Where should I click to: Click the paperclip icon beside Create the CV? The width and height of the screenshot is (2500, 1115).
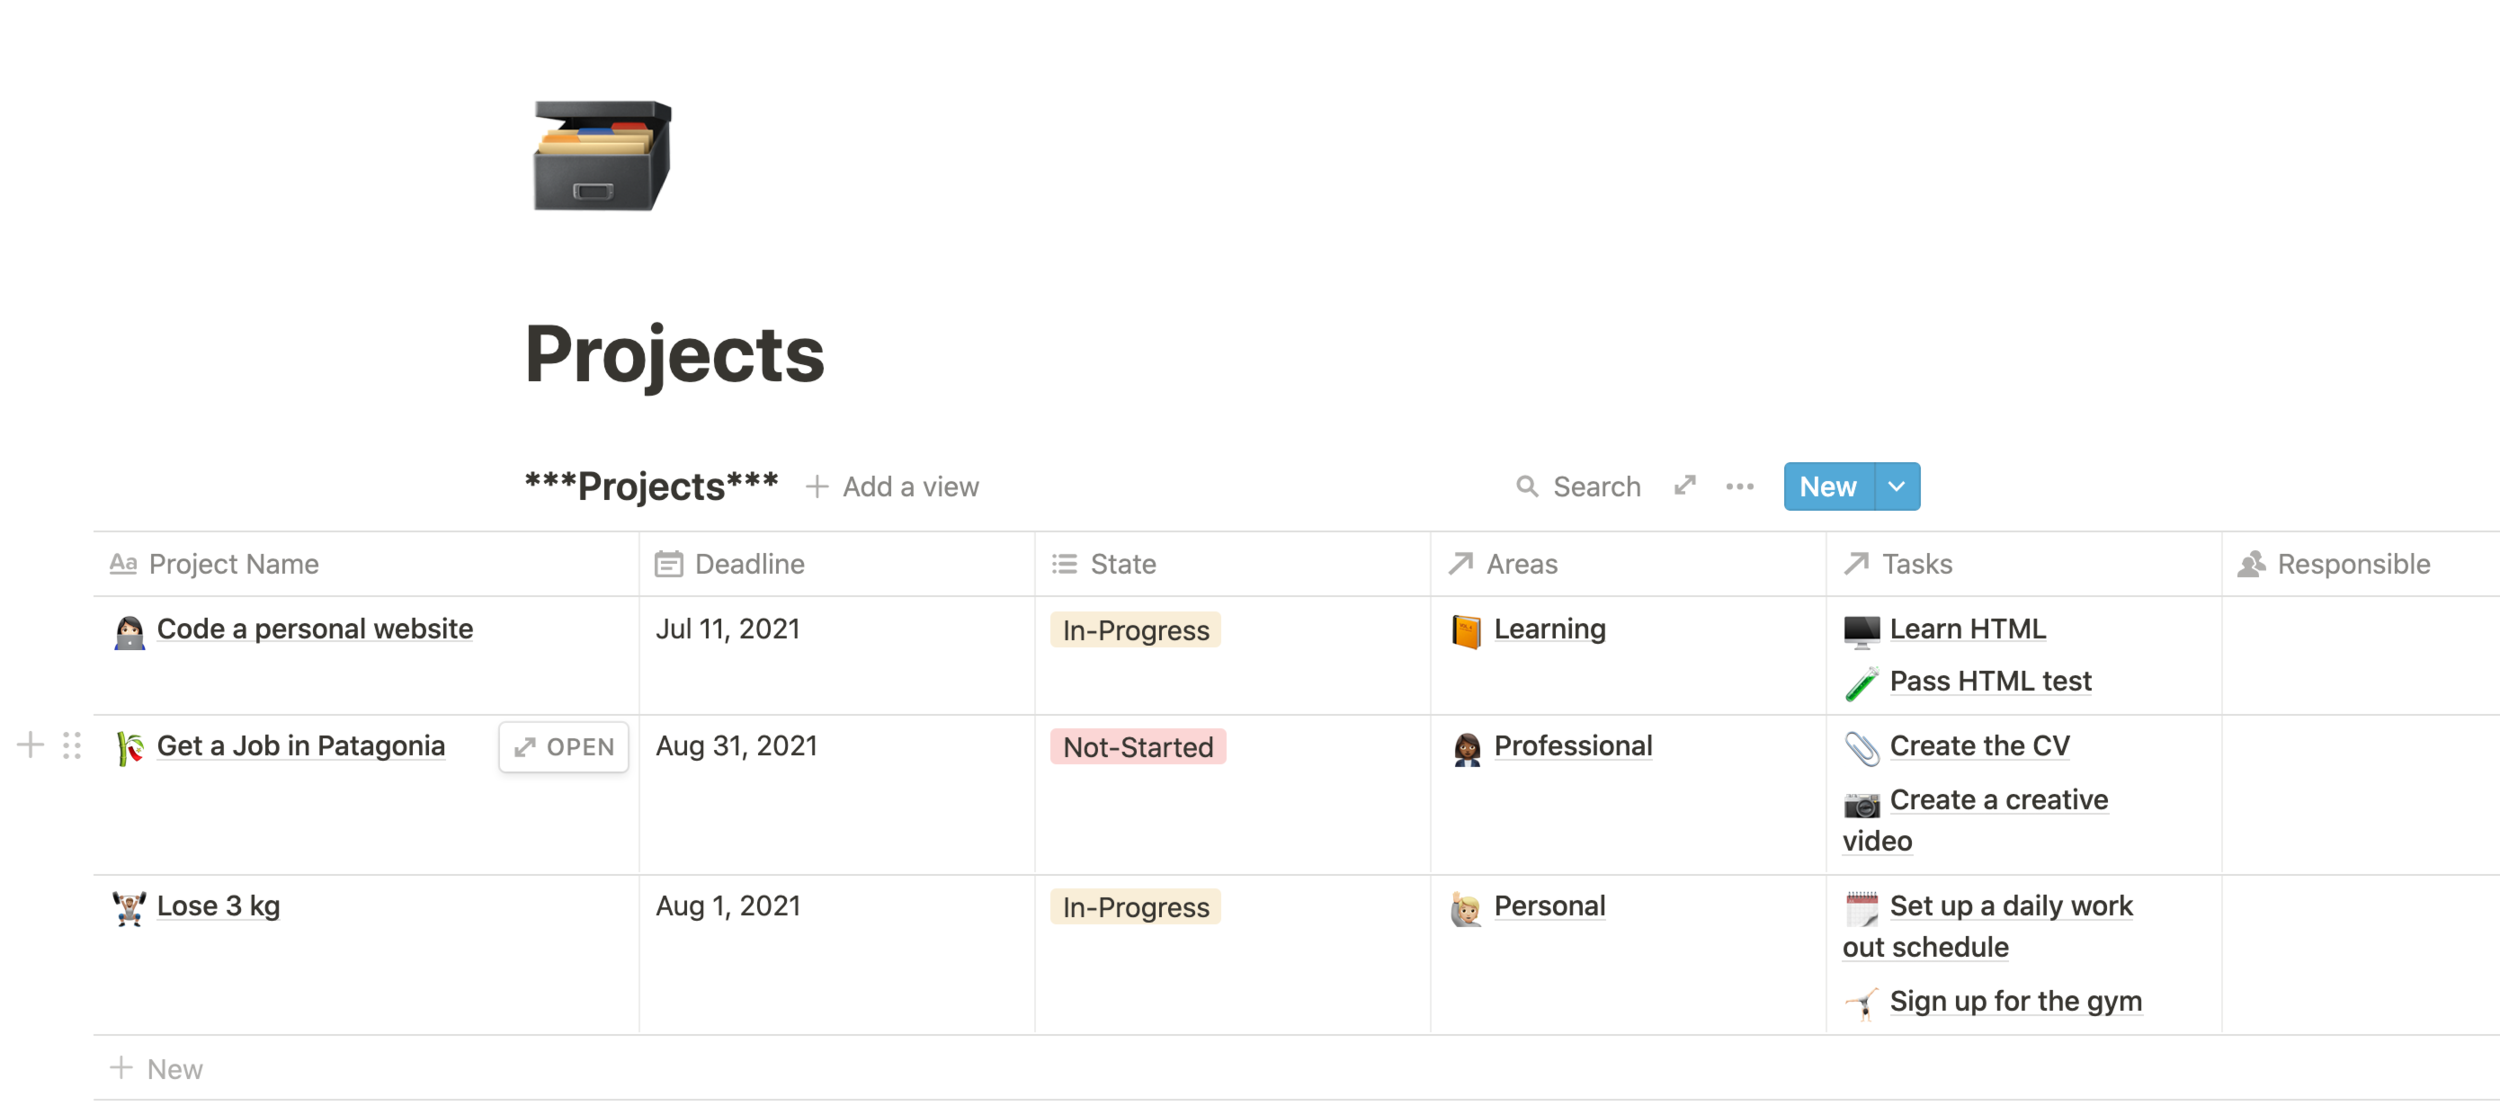pos(1861,747)
